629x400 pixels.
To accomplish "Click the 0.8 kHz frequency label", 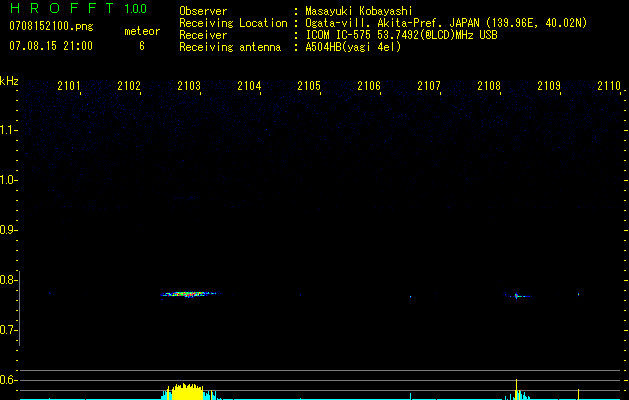I will tap(7, 280).
